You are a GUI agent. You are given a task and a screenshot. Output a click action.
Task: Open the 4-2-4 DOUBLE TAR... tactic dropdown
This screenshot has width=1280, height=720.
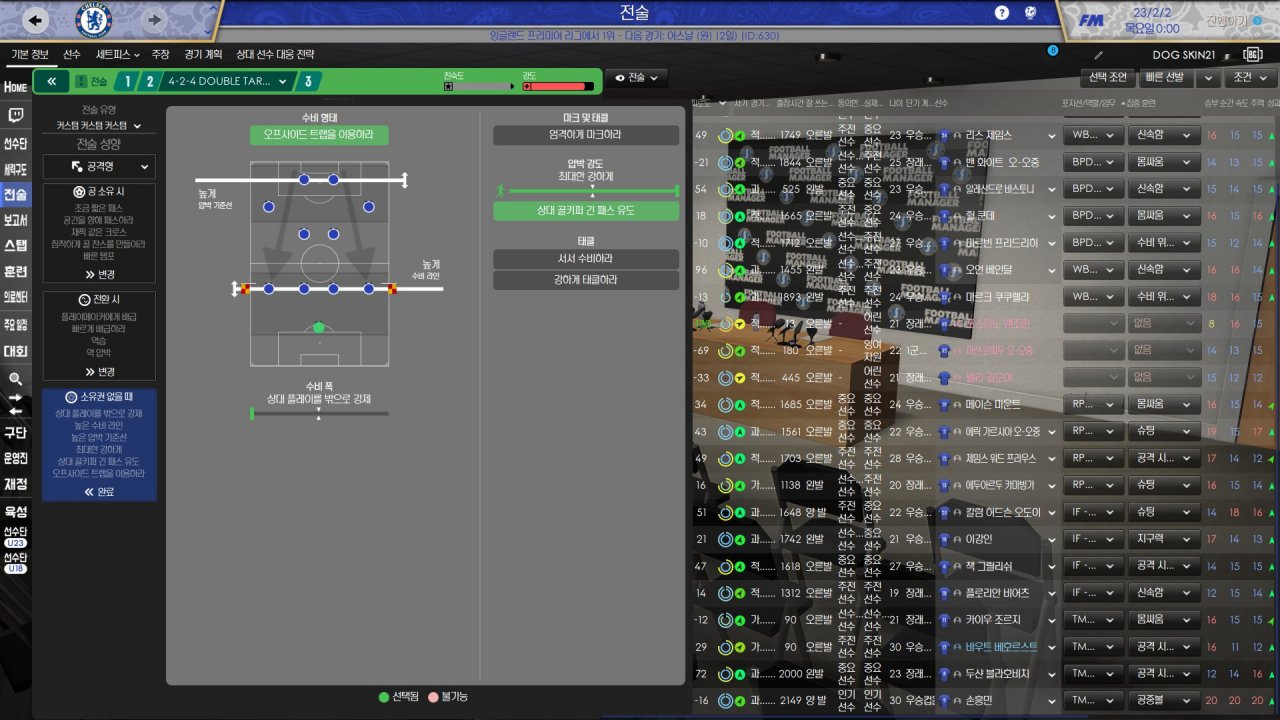coord(229,81)
